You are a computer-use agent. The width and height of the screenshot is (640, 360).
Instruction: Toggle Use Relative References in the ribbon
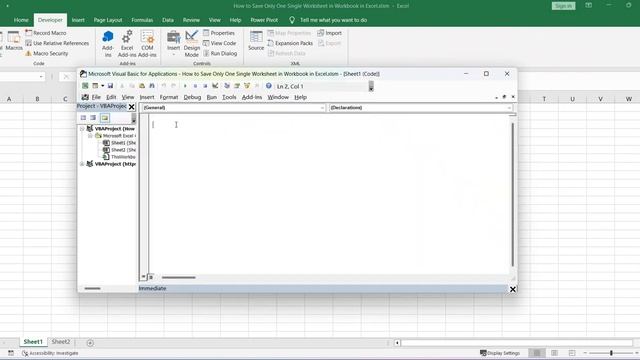point(57,43)
